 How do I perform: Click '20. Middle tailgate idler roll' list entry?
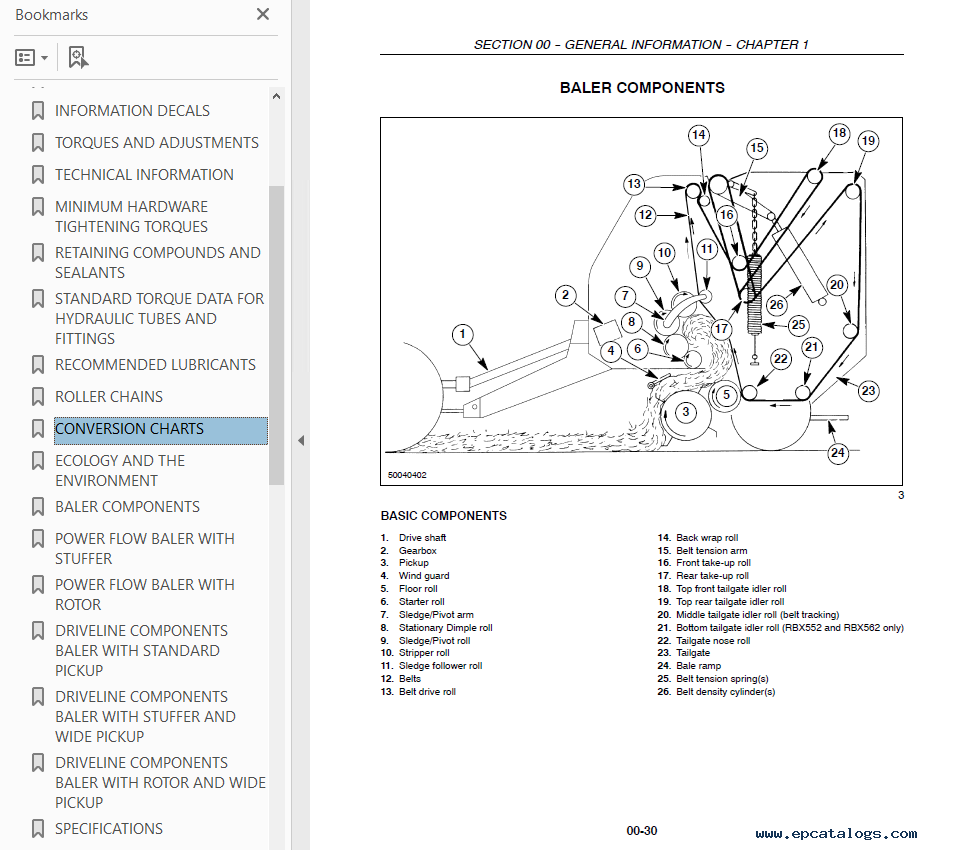(749, 615)
